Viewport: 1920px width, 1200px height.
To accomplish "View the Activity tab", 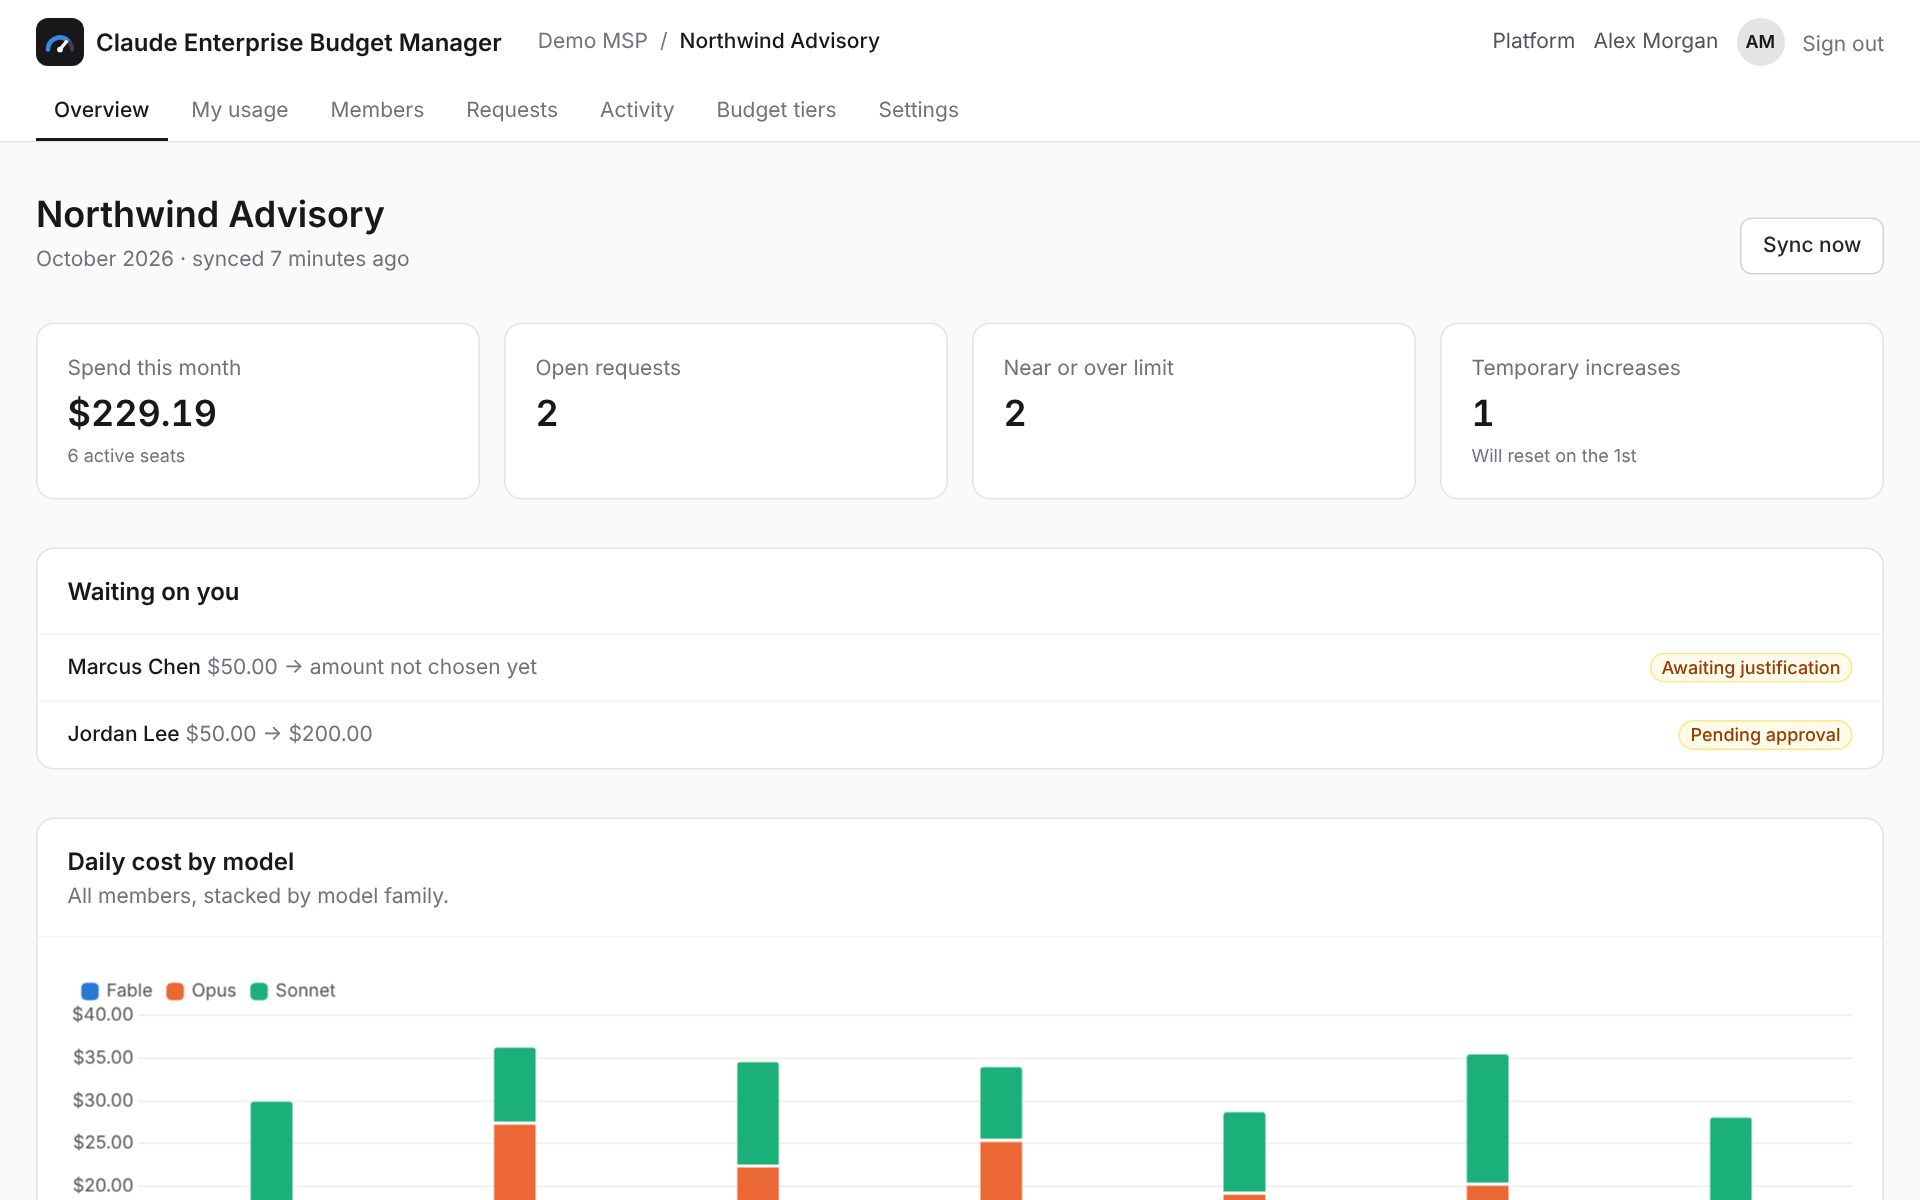I will [x=637, y=110].
